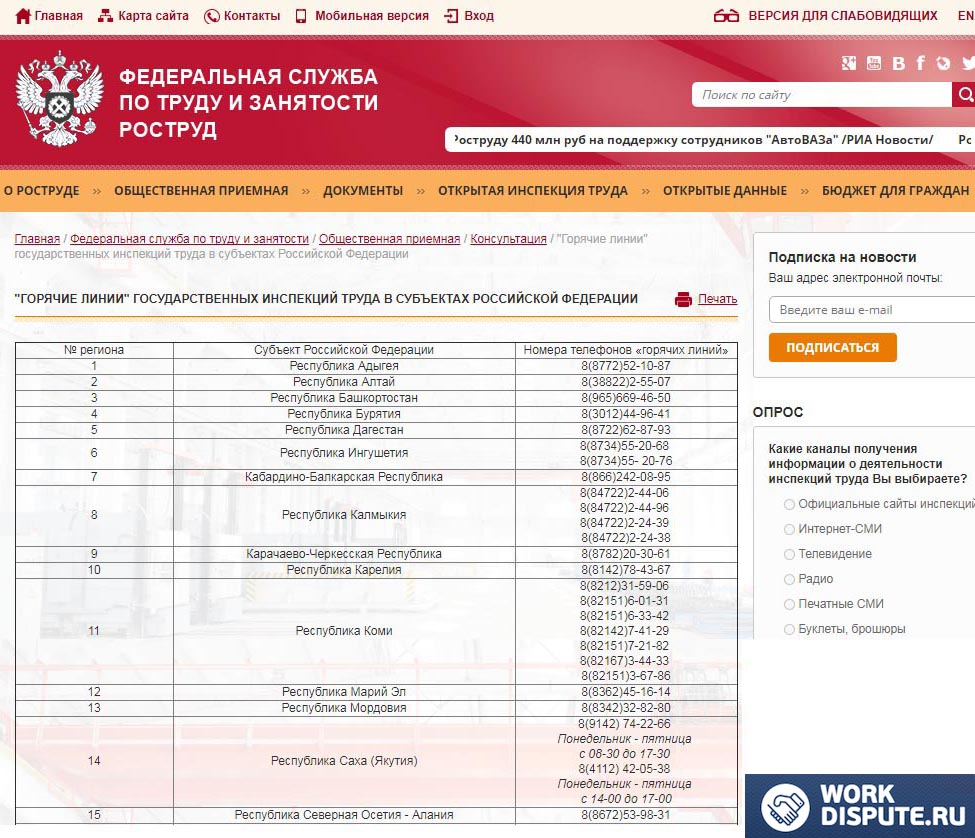975x838 pixels.
Task: Open the О РОСТРУДЕ menu item
Action: tap(42, 191)
